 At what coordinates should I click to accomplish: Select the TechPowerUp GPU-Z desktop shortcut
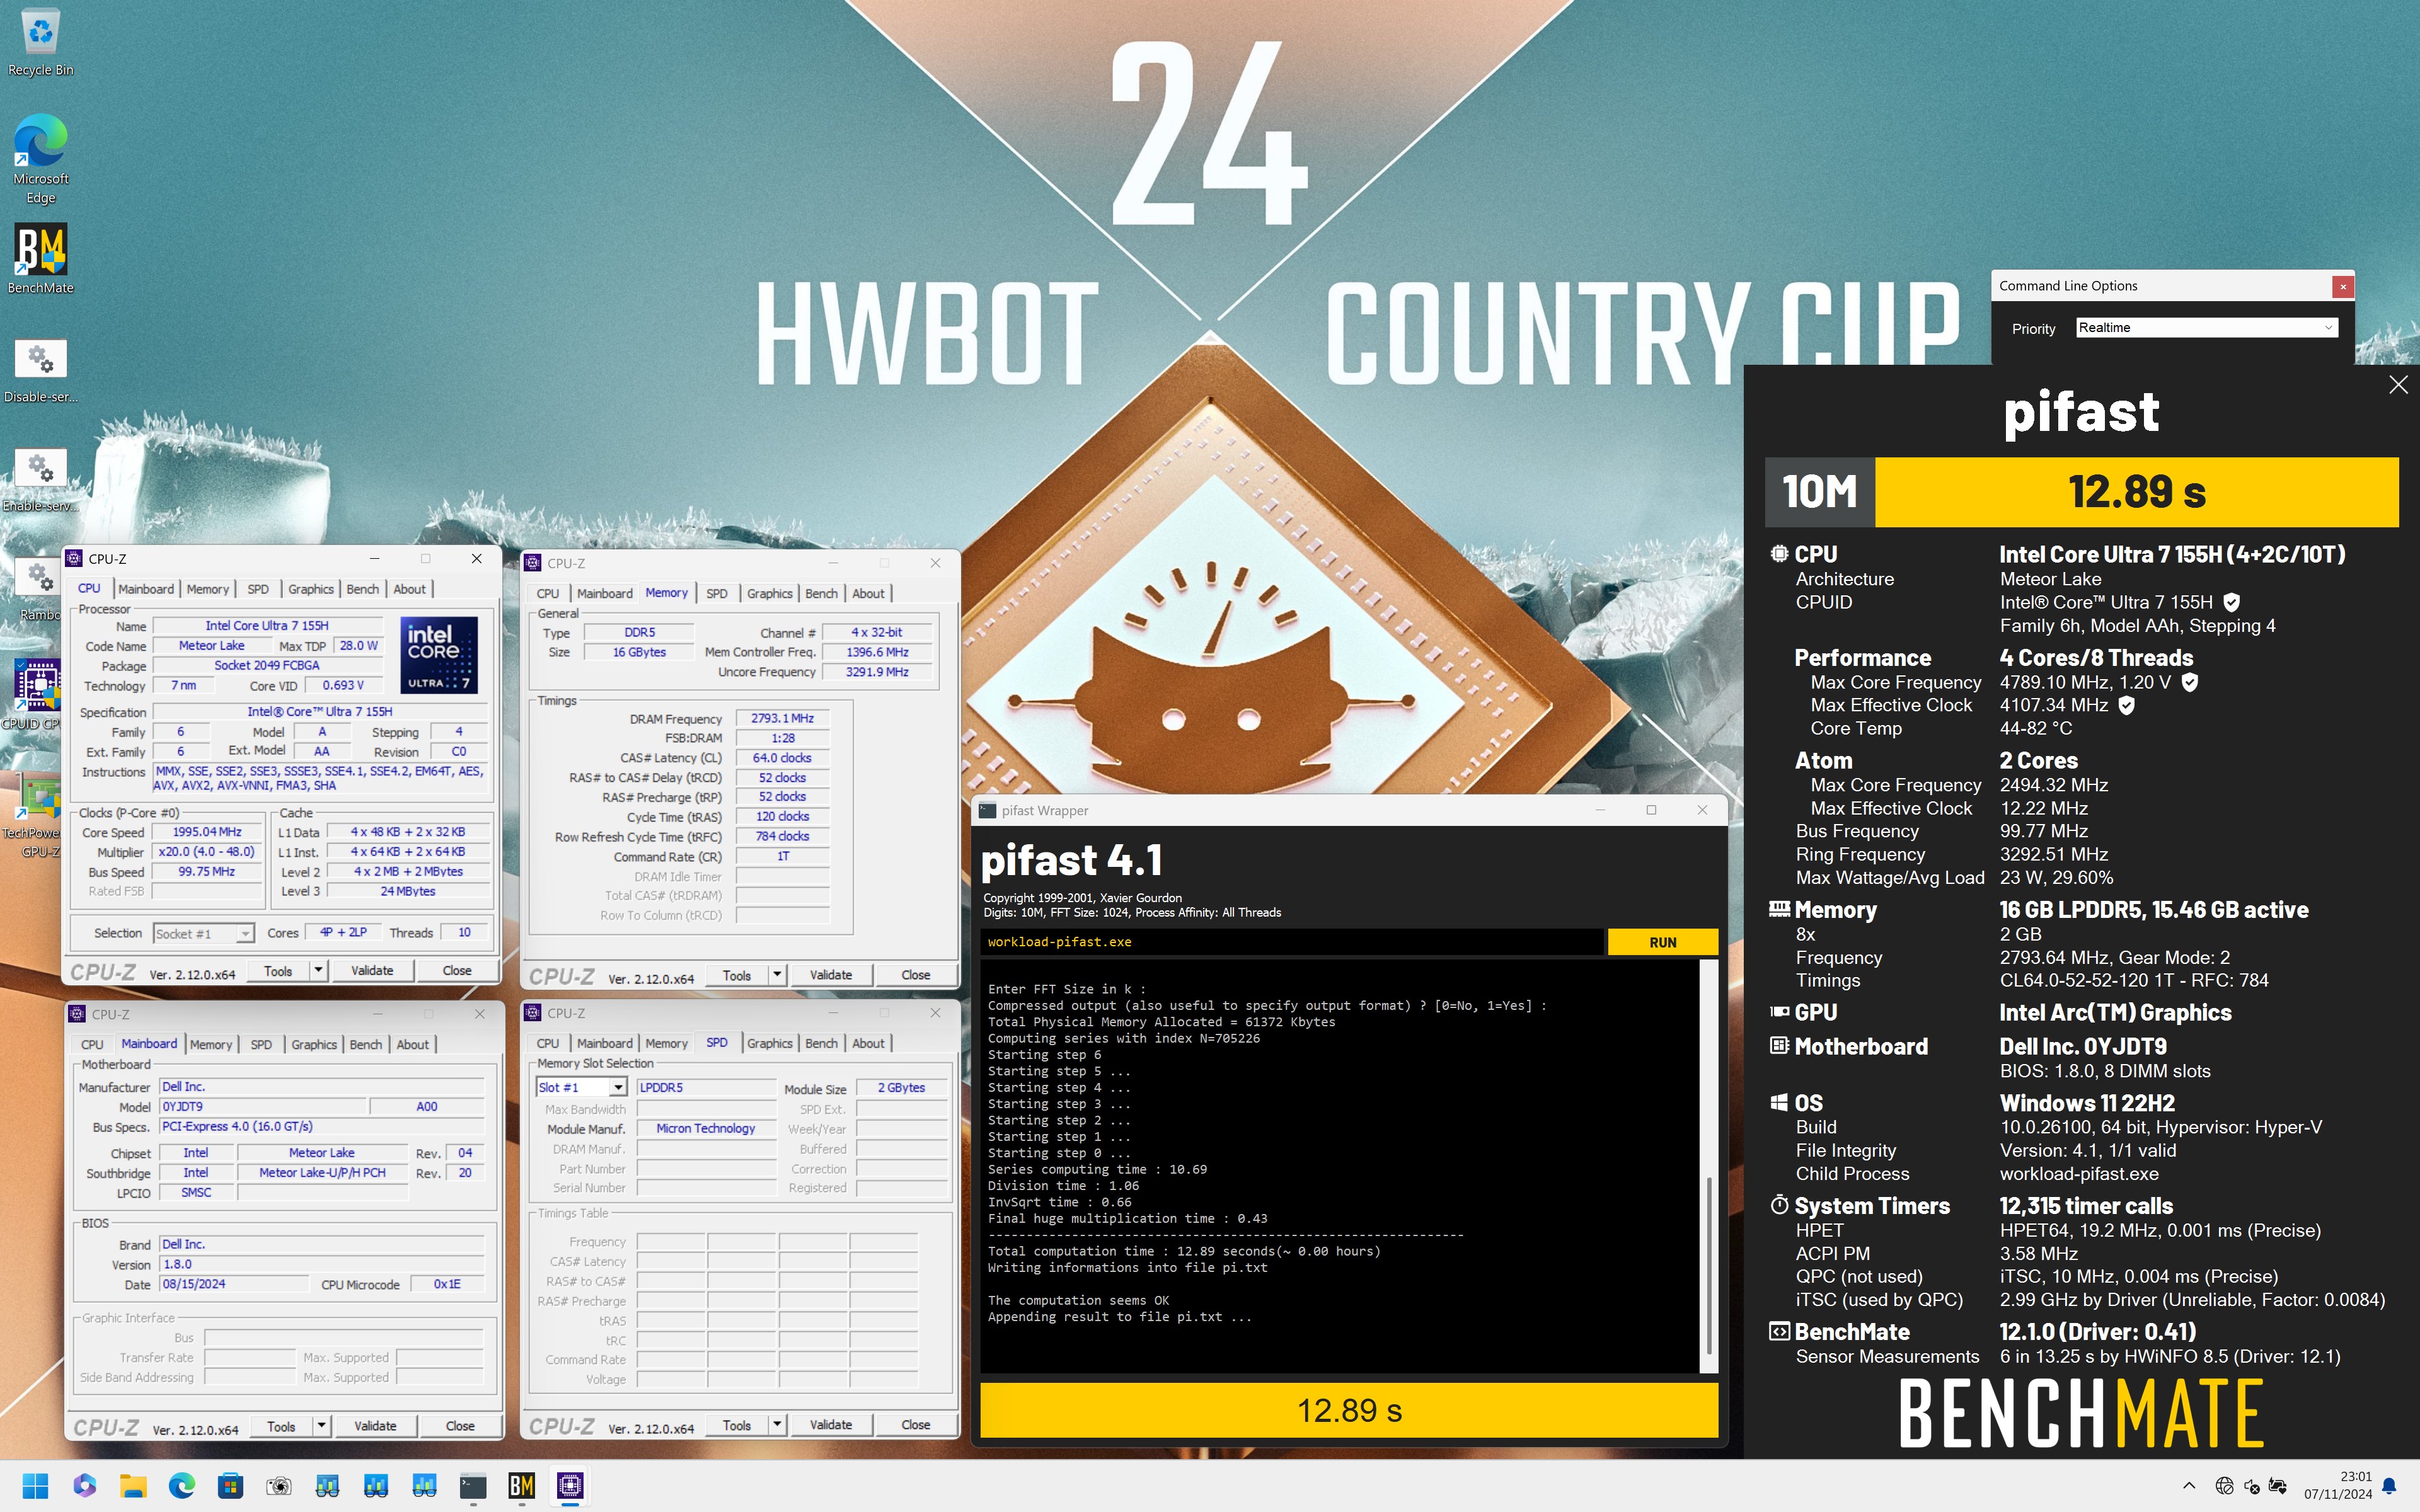point(38,815)
